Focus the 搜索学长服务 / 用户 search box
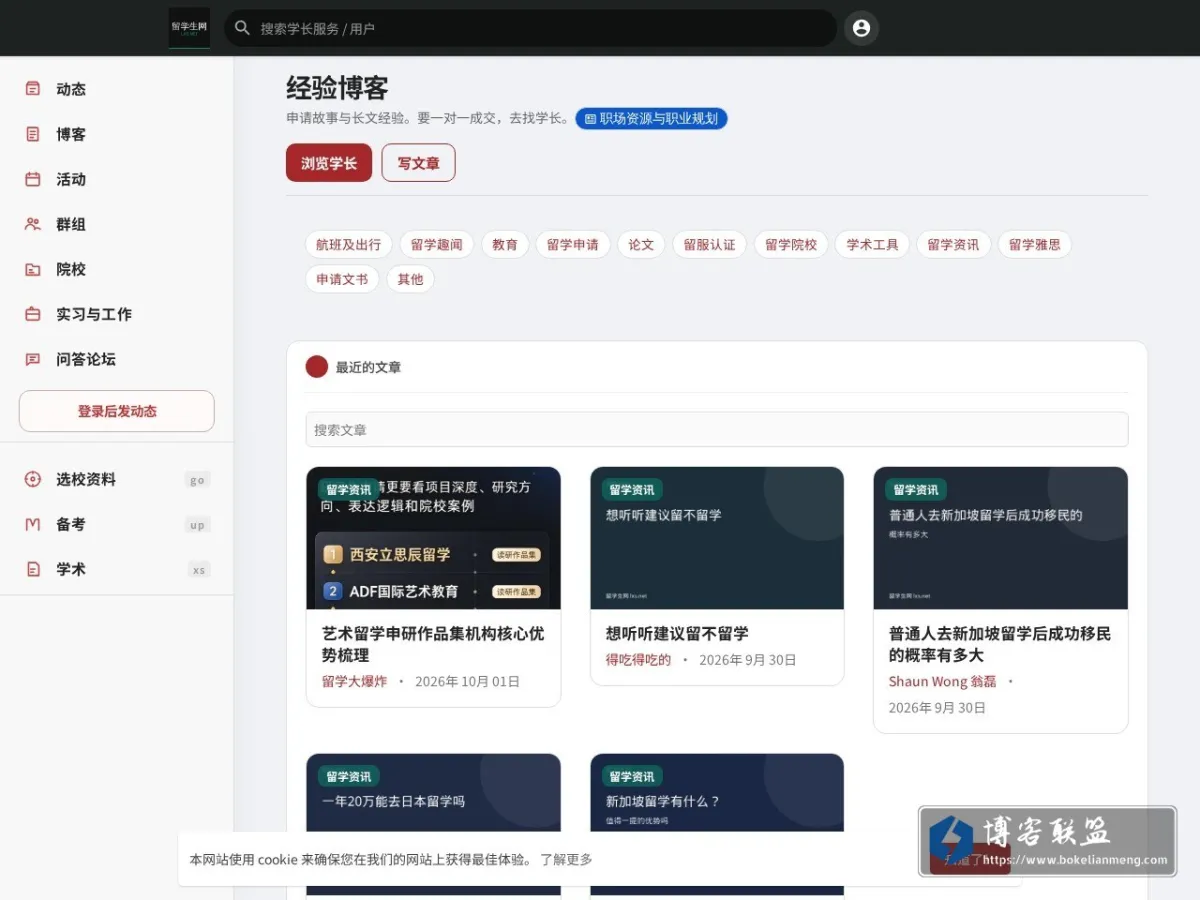Screen dimensions: 1200x900 530,28
